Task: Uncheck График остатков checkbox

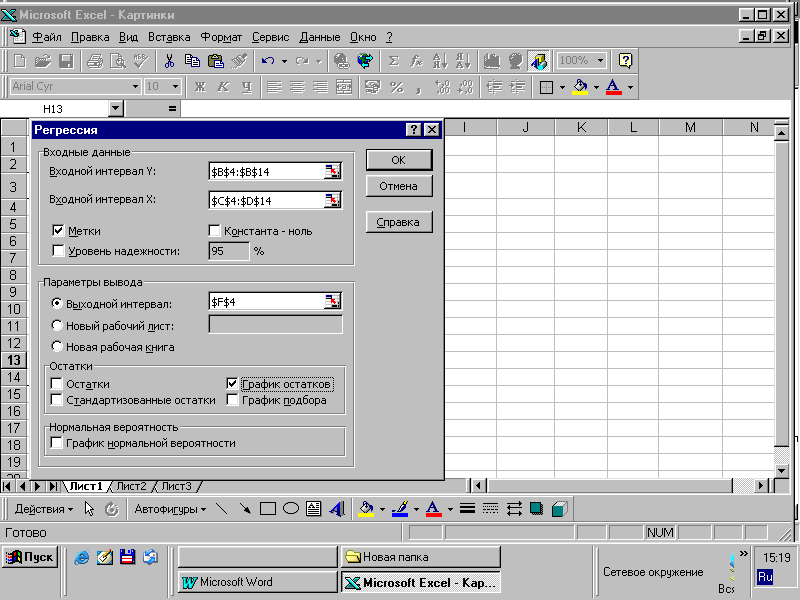Action: point(232,384)
